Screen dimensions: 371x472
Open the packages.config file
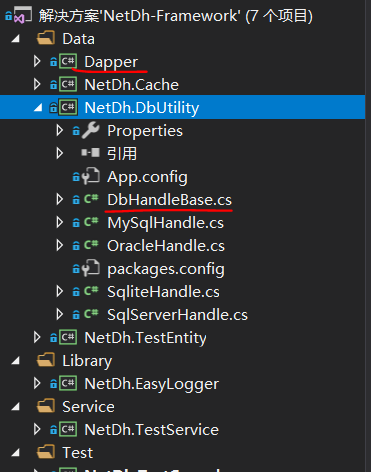166,269
